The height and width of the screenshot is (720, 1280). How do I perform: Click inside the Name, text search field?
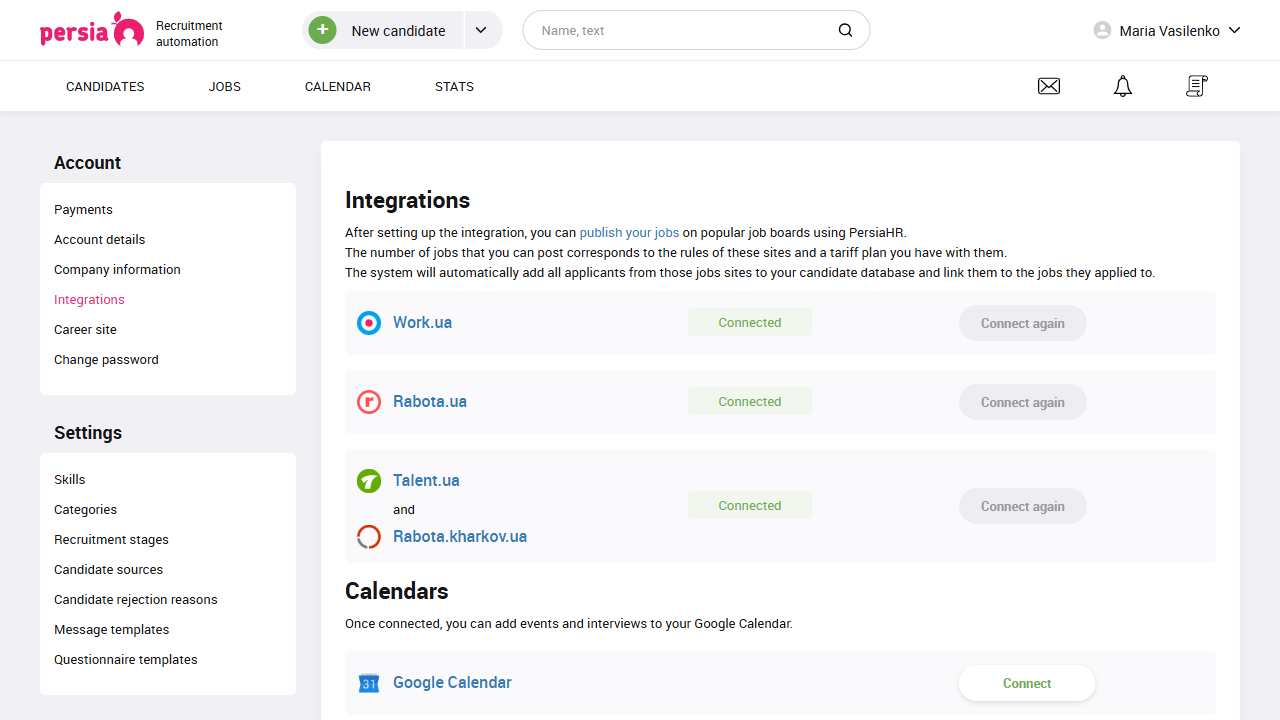click(650, 30)
